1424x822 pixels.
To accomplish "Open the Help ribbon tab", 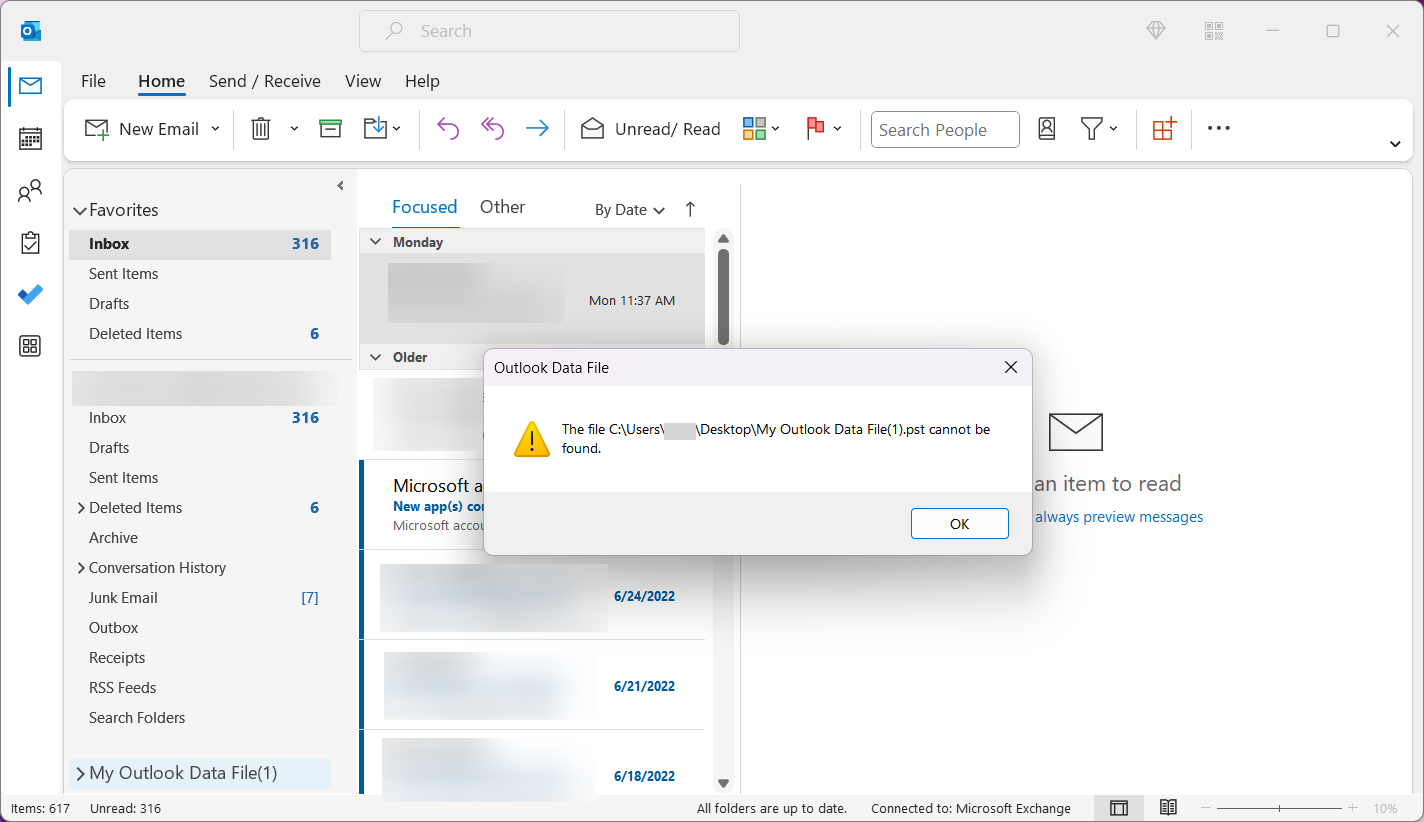I will coord(422,81).
